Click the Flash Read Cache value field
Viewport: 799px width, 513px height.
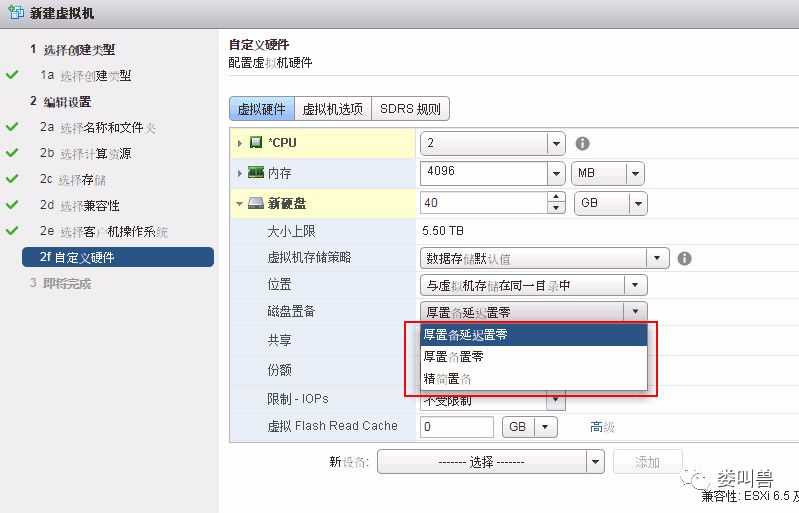coord(457,427)
